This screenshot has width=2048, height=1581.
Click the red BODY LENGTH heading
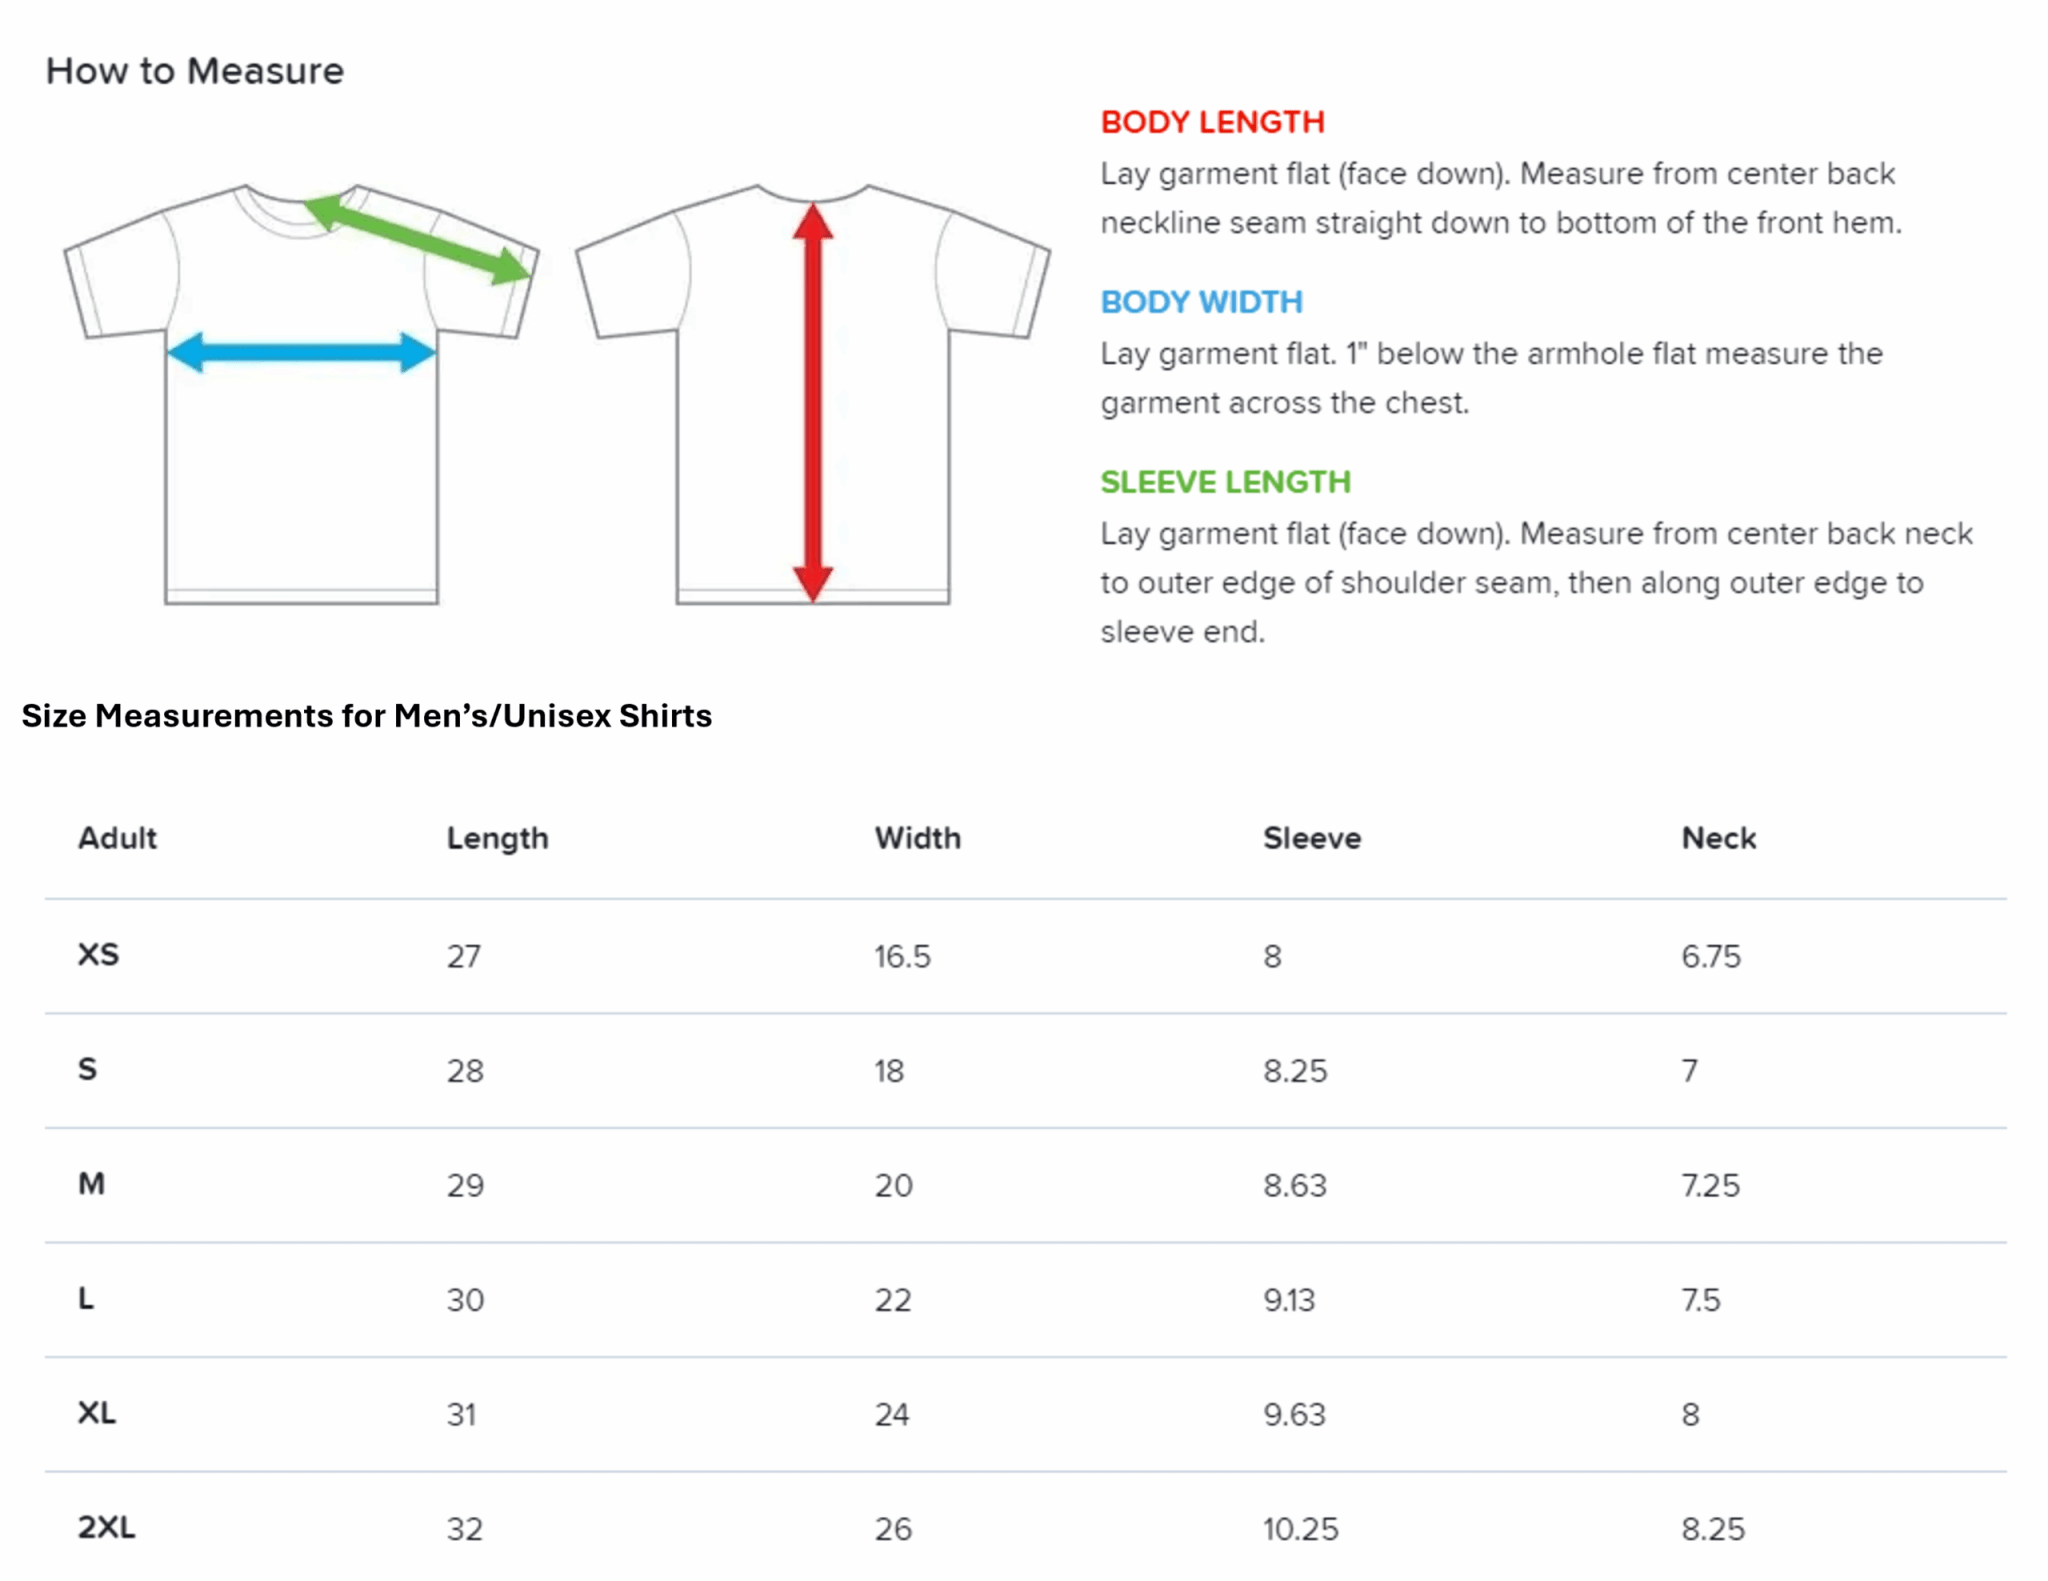coord(1212,122)
